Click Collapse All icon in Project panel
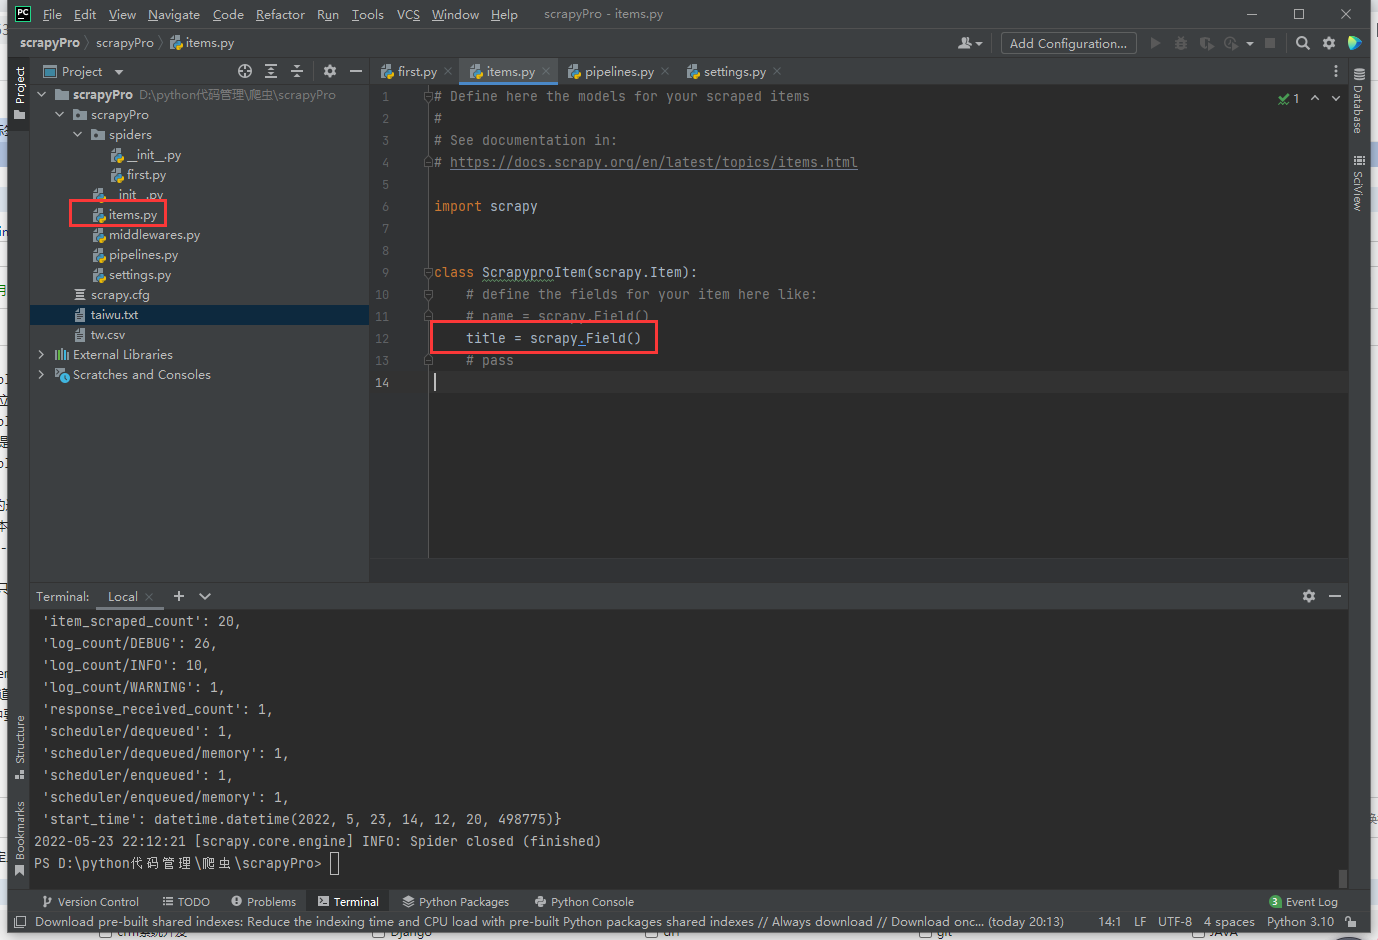Image resolution: width=1378 pixels, height=940 pixels. [x=297, y=71]
